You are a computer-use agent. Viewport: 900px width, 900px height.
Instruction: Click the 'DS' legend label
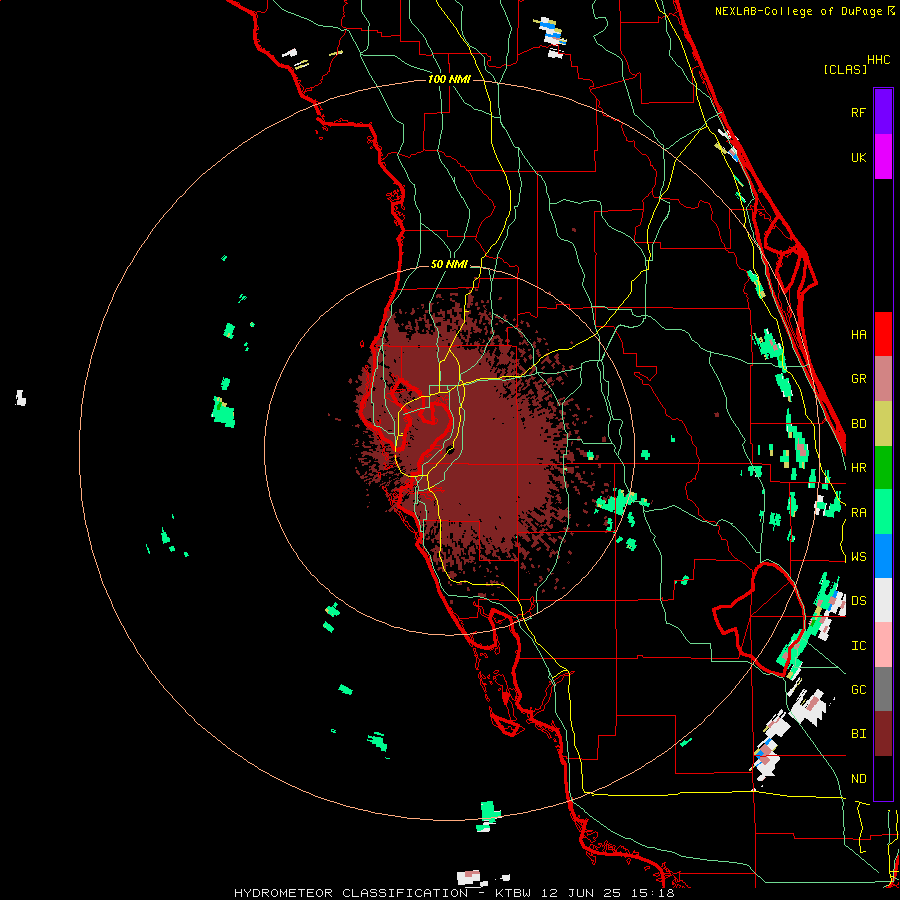click(858, 601)
